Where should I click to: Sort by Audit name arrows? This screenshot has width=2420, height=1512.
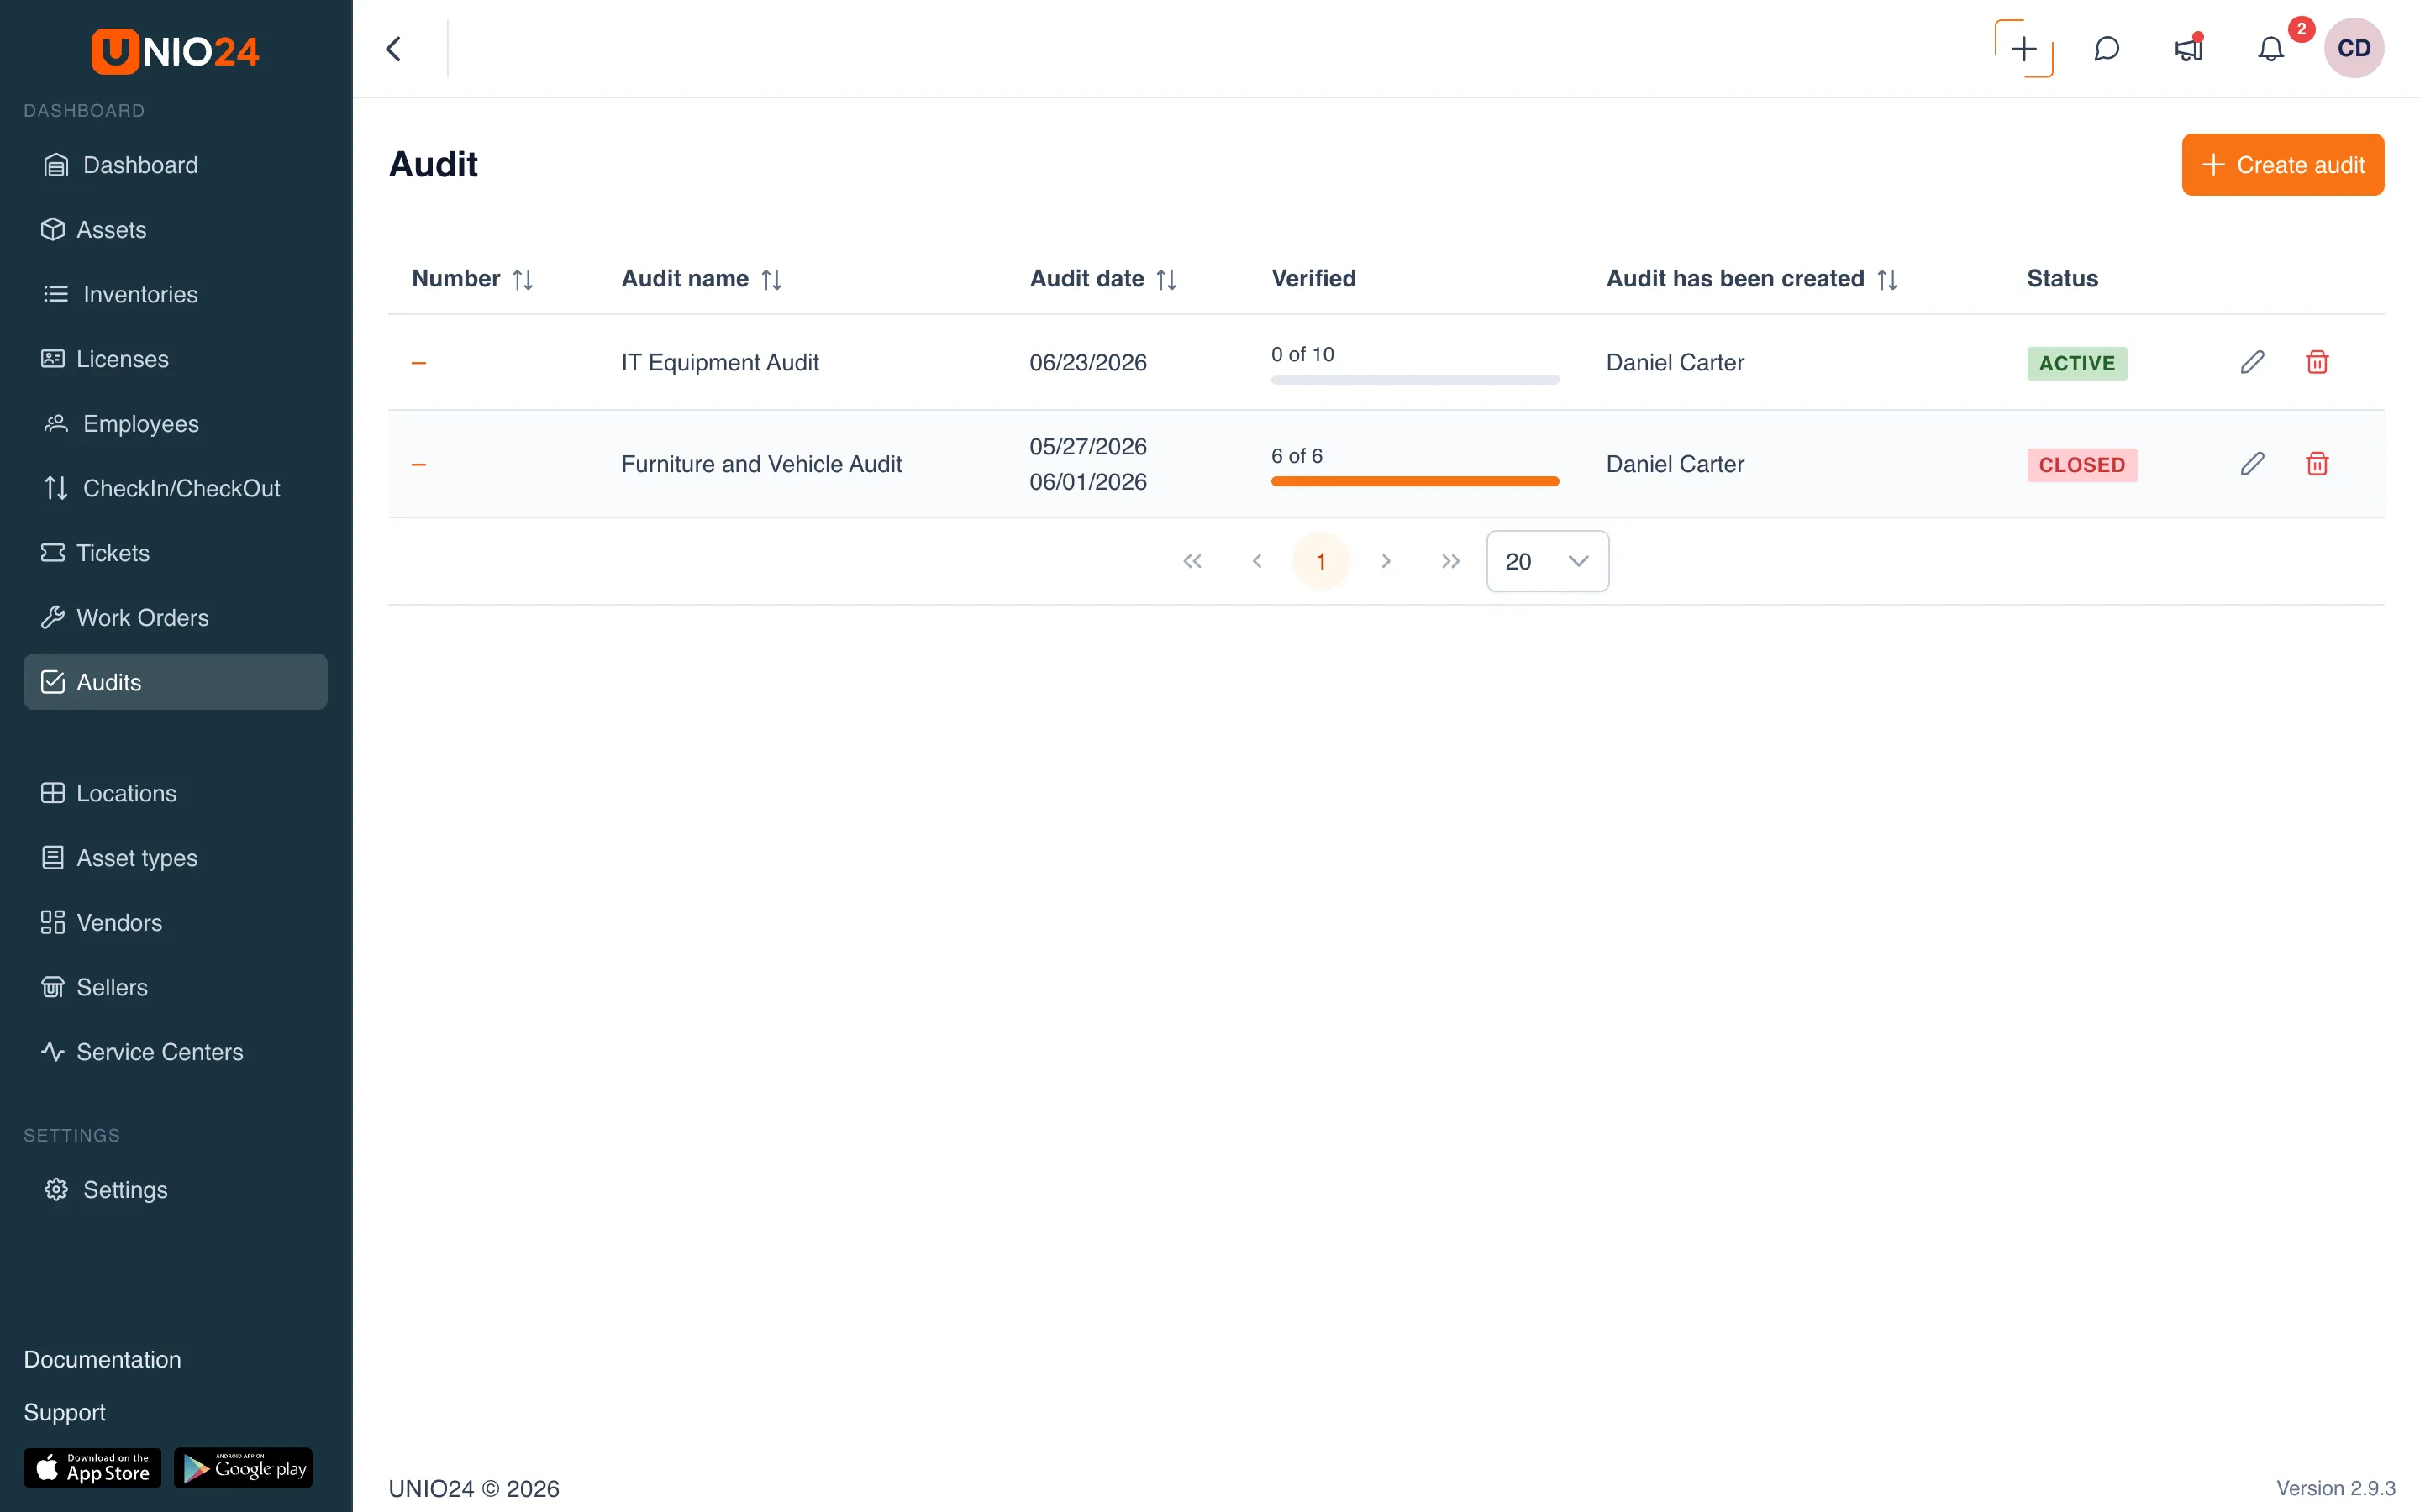pyautogui.click(x=771, y=280)
